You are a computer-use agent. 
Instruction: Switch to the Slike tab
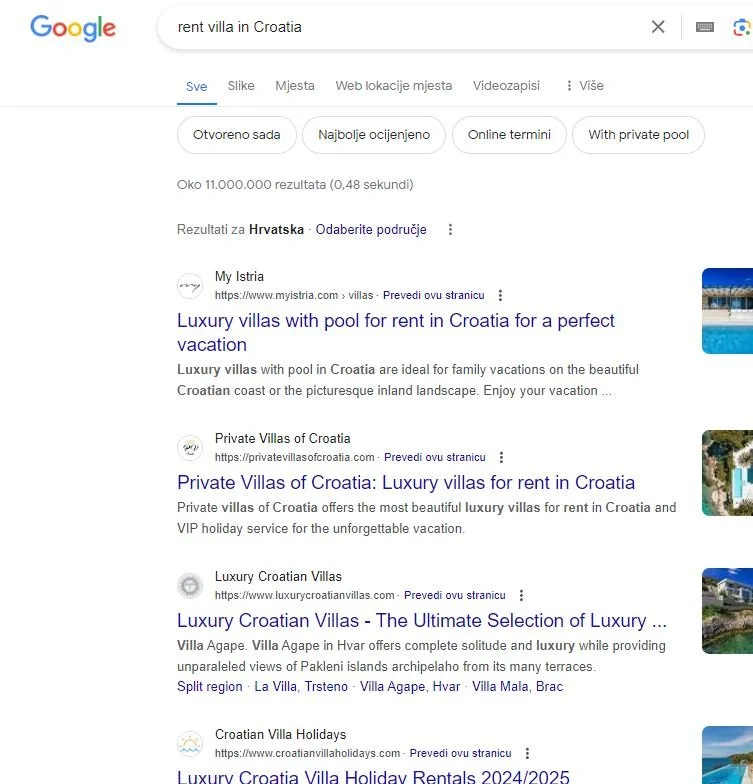pos(241,86)
